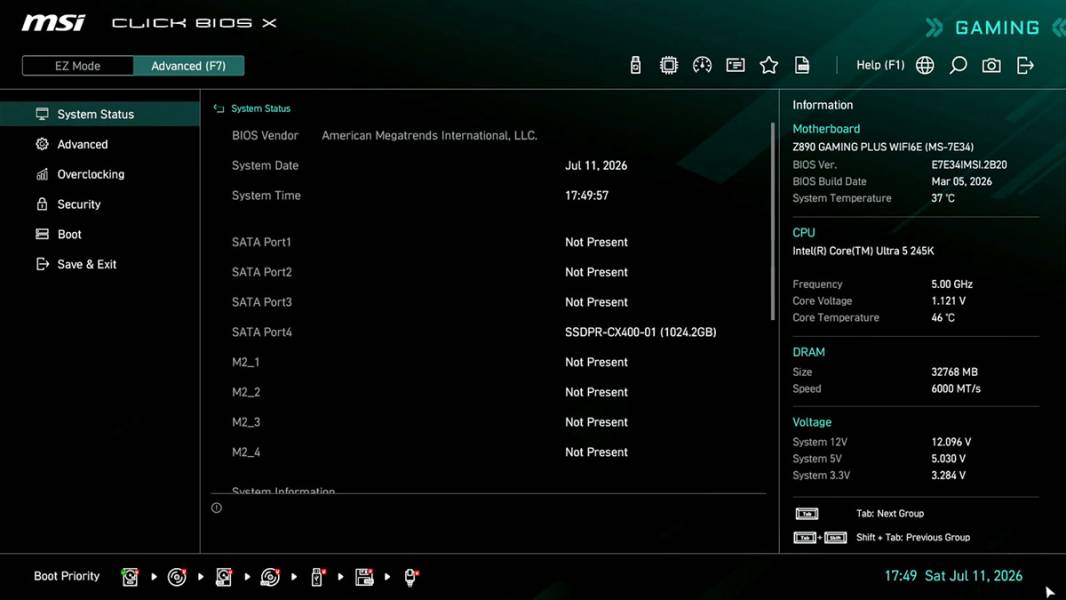
Task: Switch to Advanced (F7) mode
Action: click(x=188, y=66)
